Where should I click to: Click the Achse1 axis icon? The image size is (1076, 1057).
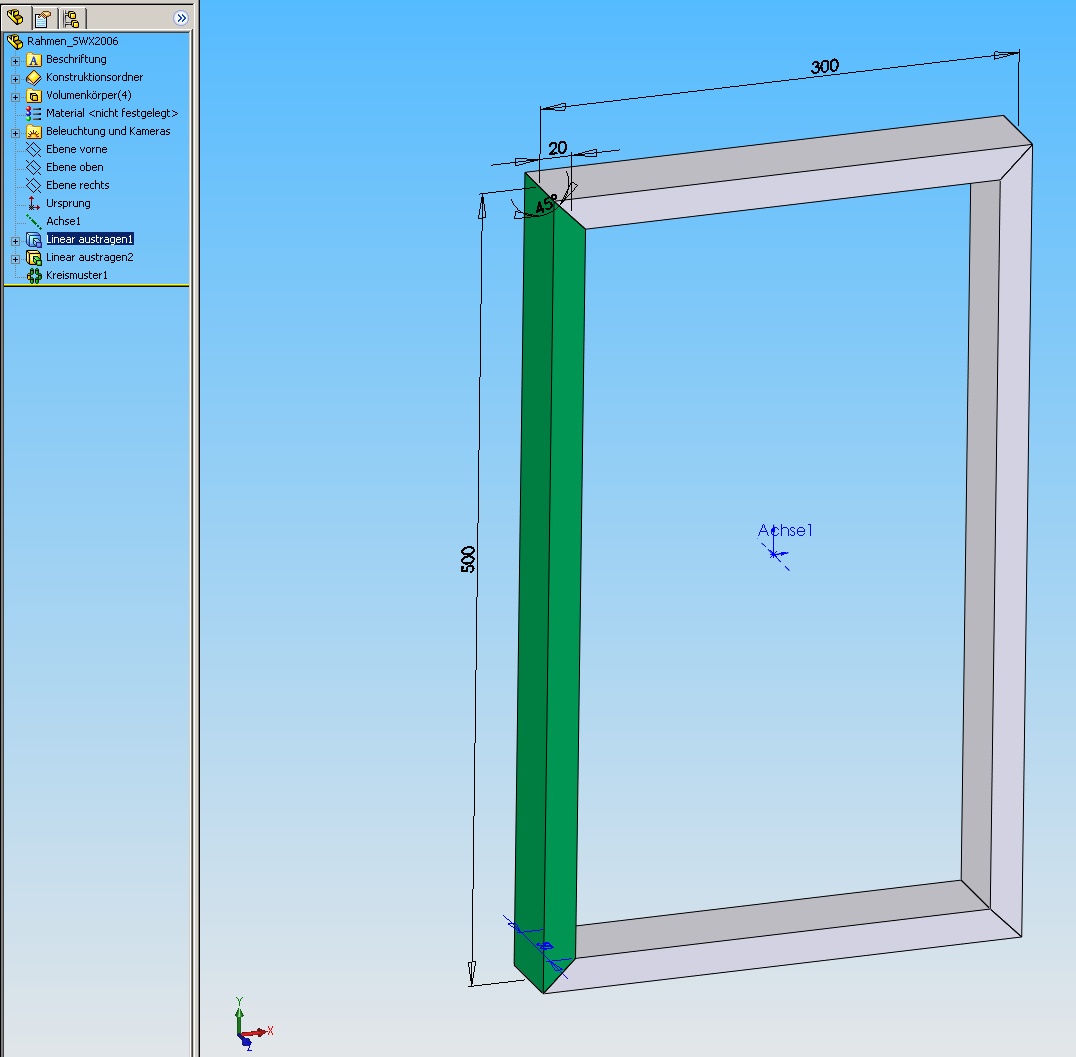[34, 221]
